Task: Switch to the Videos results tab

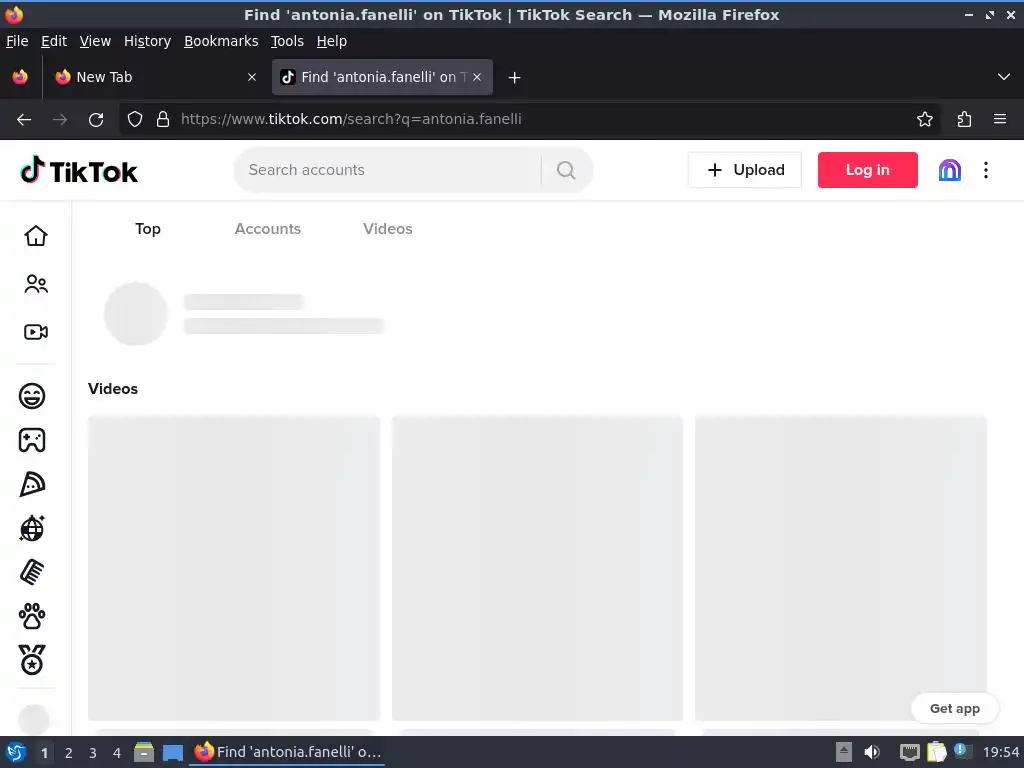Action: [388, 229]
